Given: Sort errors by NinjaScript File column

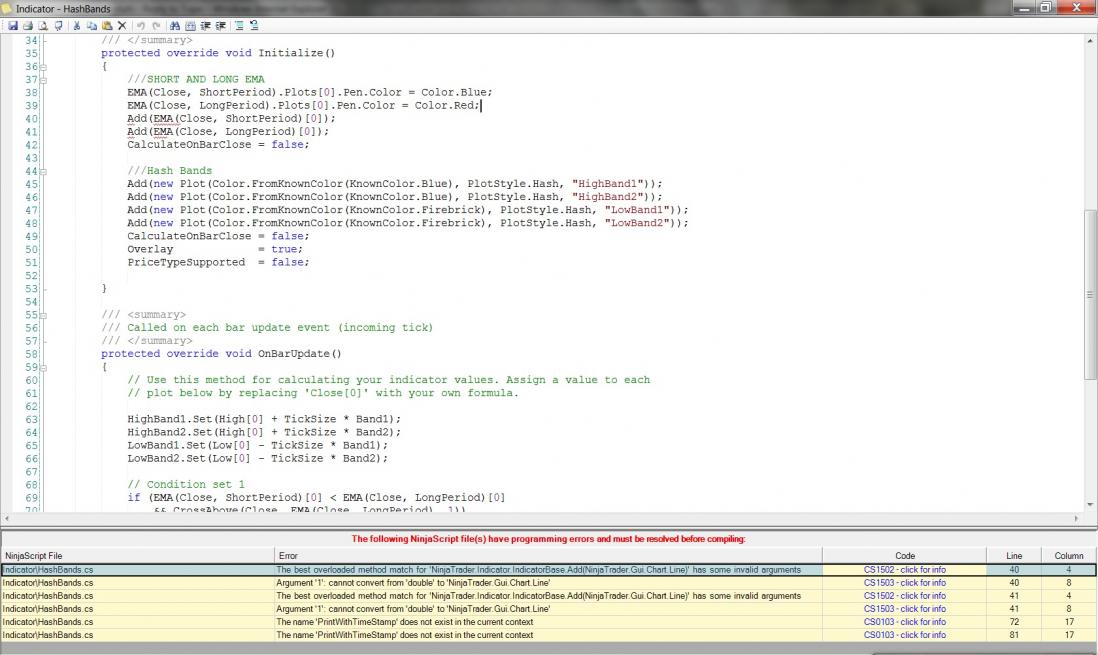Looking at the screenshot, I should (x=137, y=556).
